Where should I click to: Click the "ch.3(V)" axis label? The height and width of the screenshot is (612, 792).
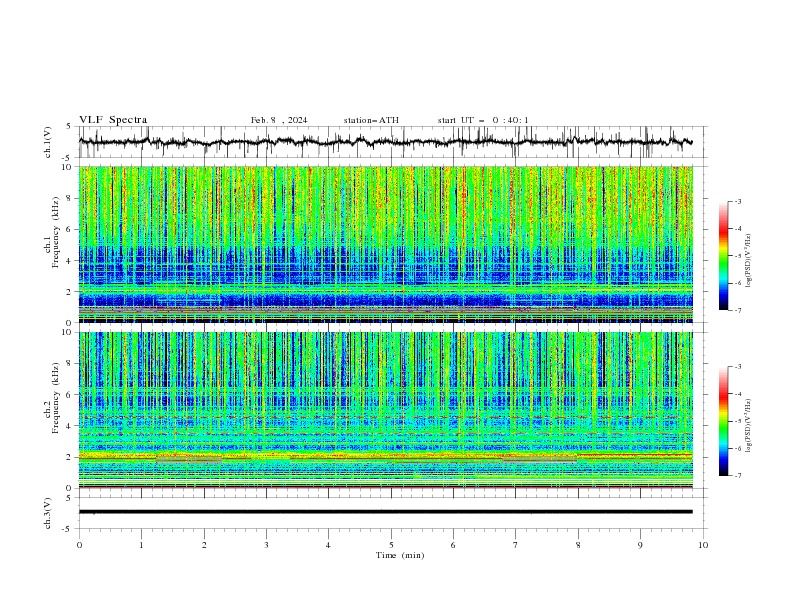pos(48,513)
